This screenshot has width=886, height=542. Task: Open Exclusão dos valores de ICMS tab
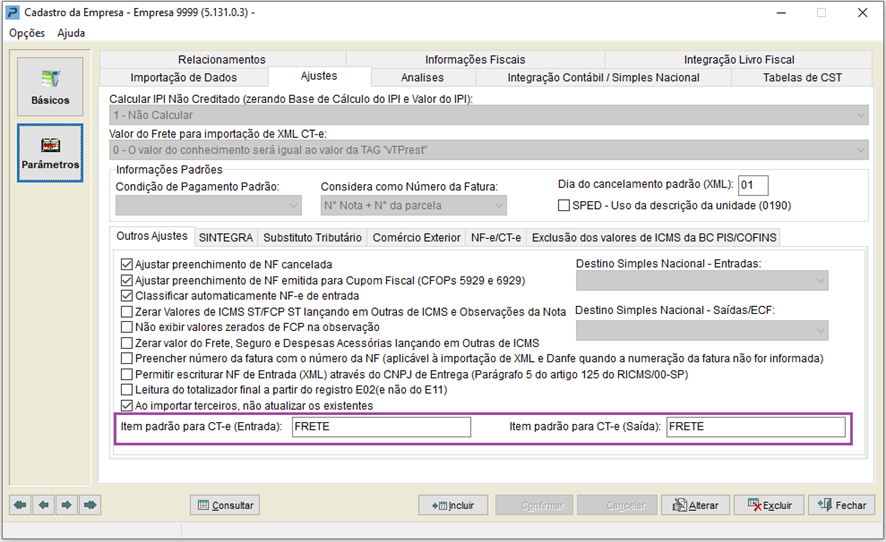pyautogui.click(x=654, y=238)
